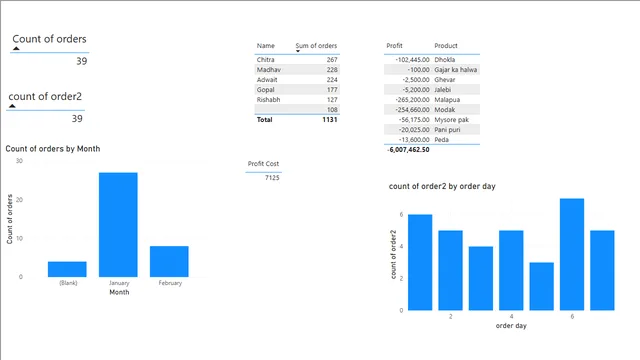
Task: Sort by the Name column header
Action: point(266,46)
